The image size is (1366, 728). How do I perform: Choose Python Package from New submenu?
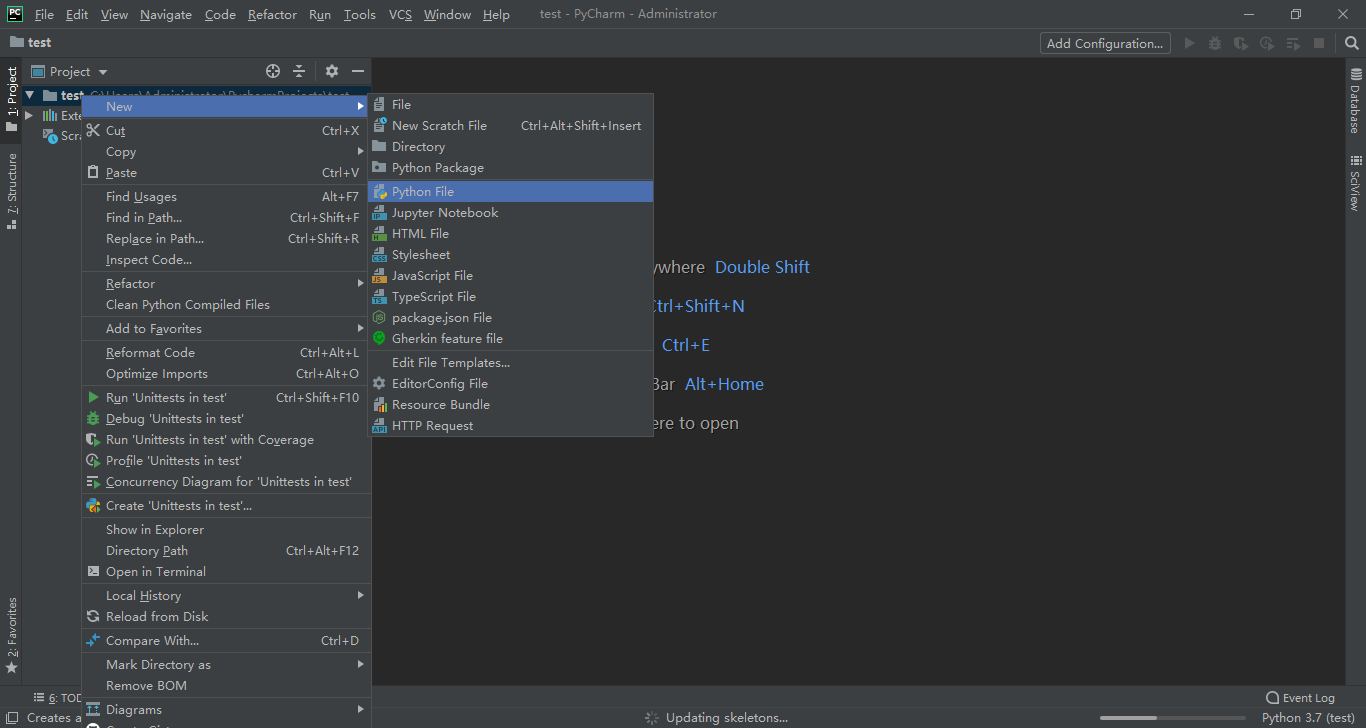coord(511,167)
